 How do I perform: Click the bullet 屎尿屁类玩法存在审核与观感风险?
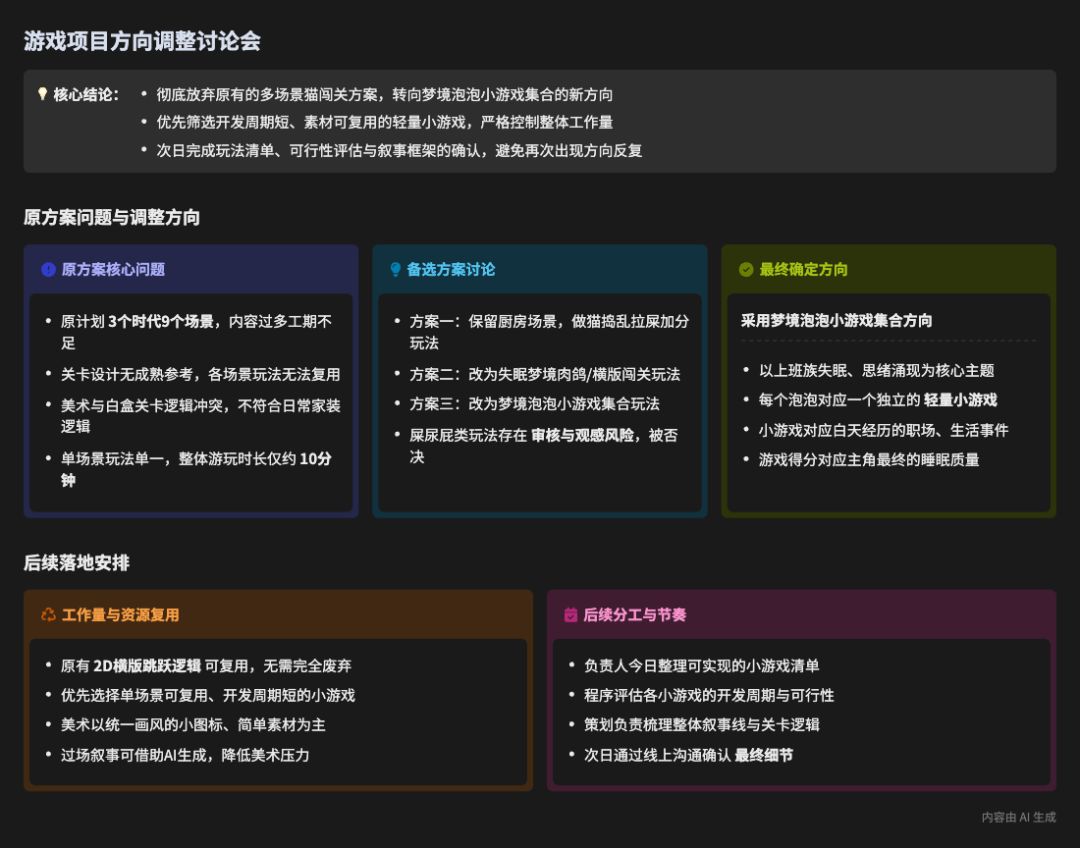point(543,446)
